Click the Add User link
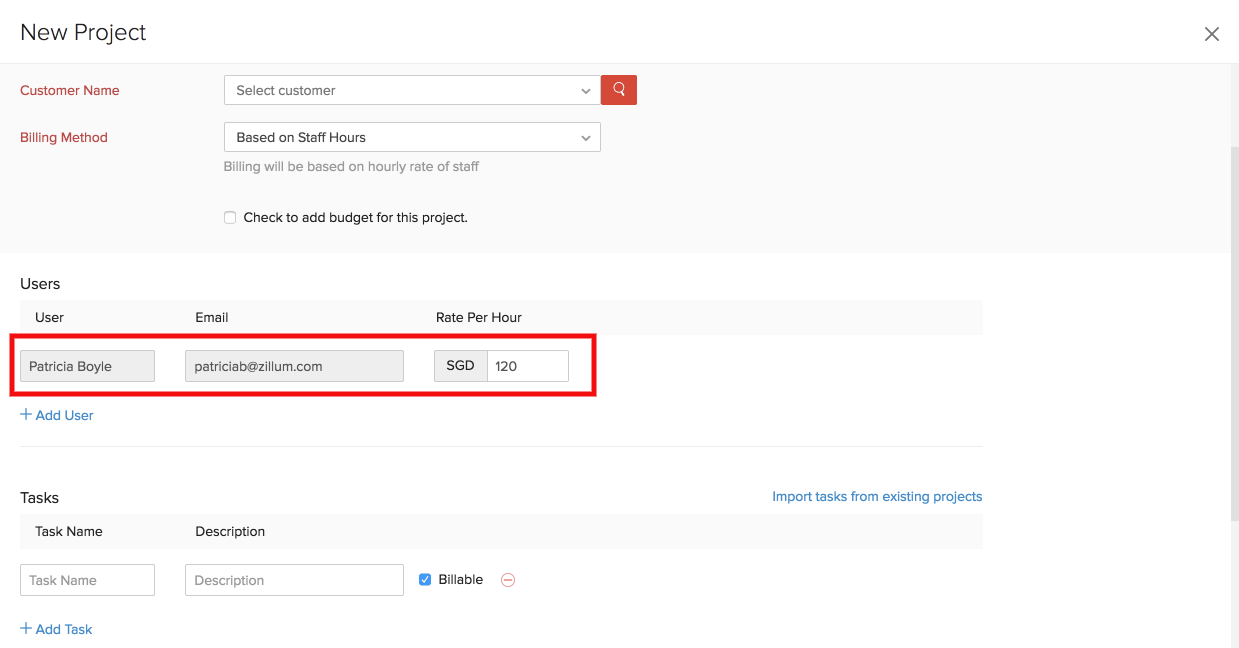Screen dimensions: 1239x648 pos(57,415)
